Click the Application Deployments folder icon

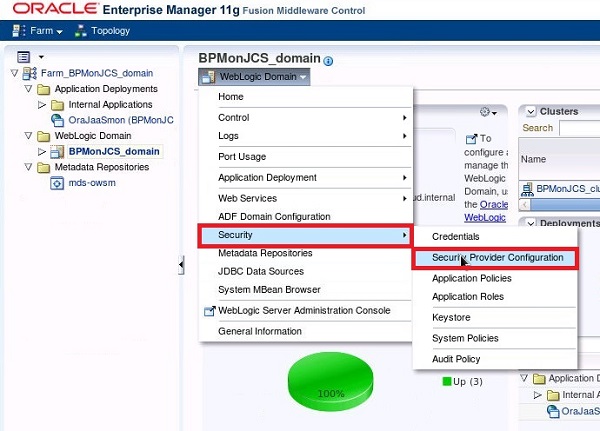(x=44, y=90)
